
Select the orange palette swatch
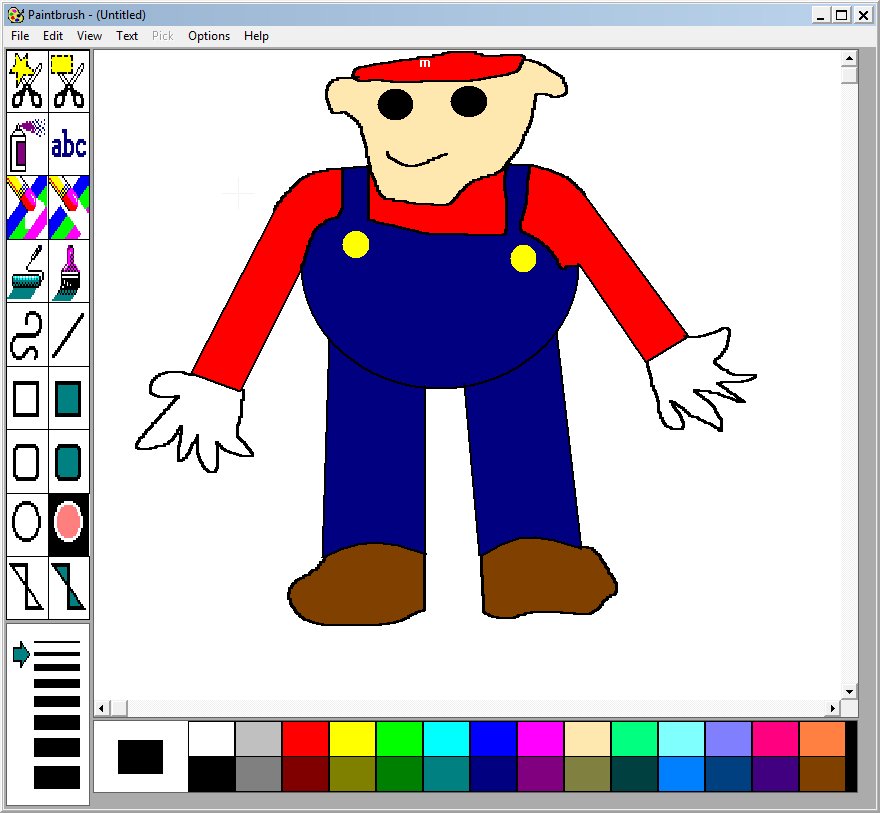(822, 739)
